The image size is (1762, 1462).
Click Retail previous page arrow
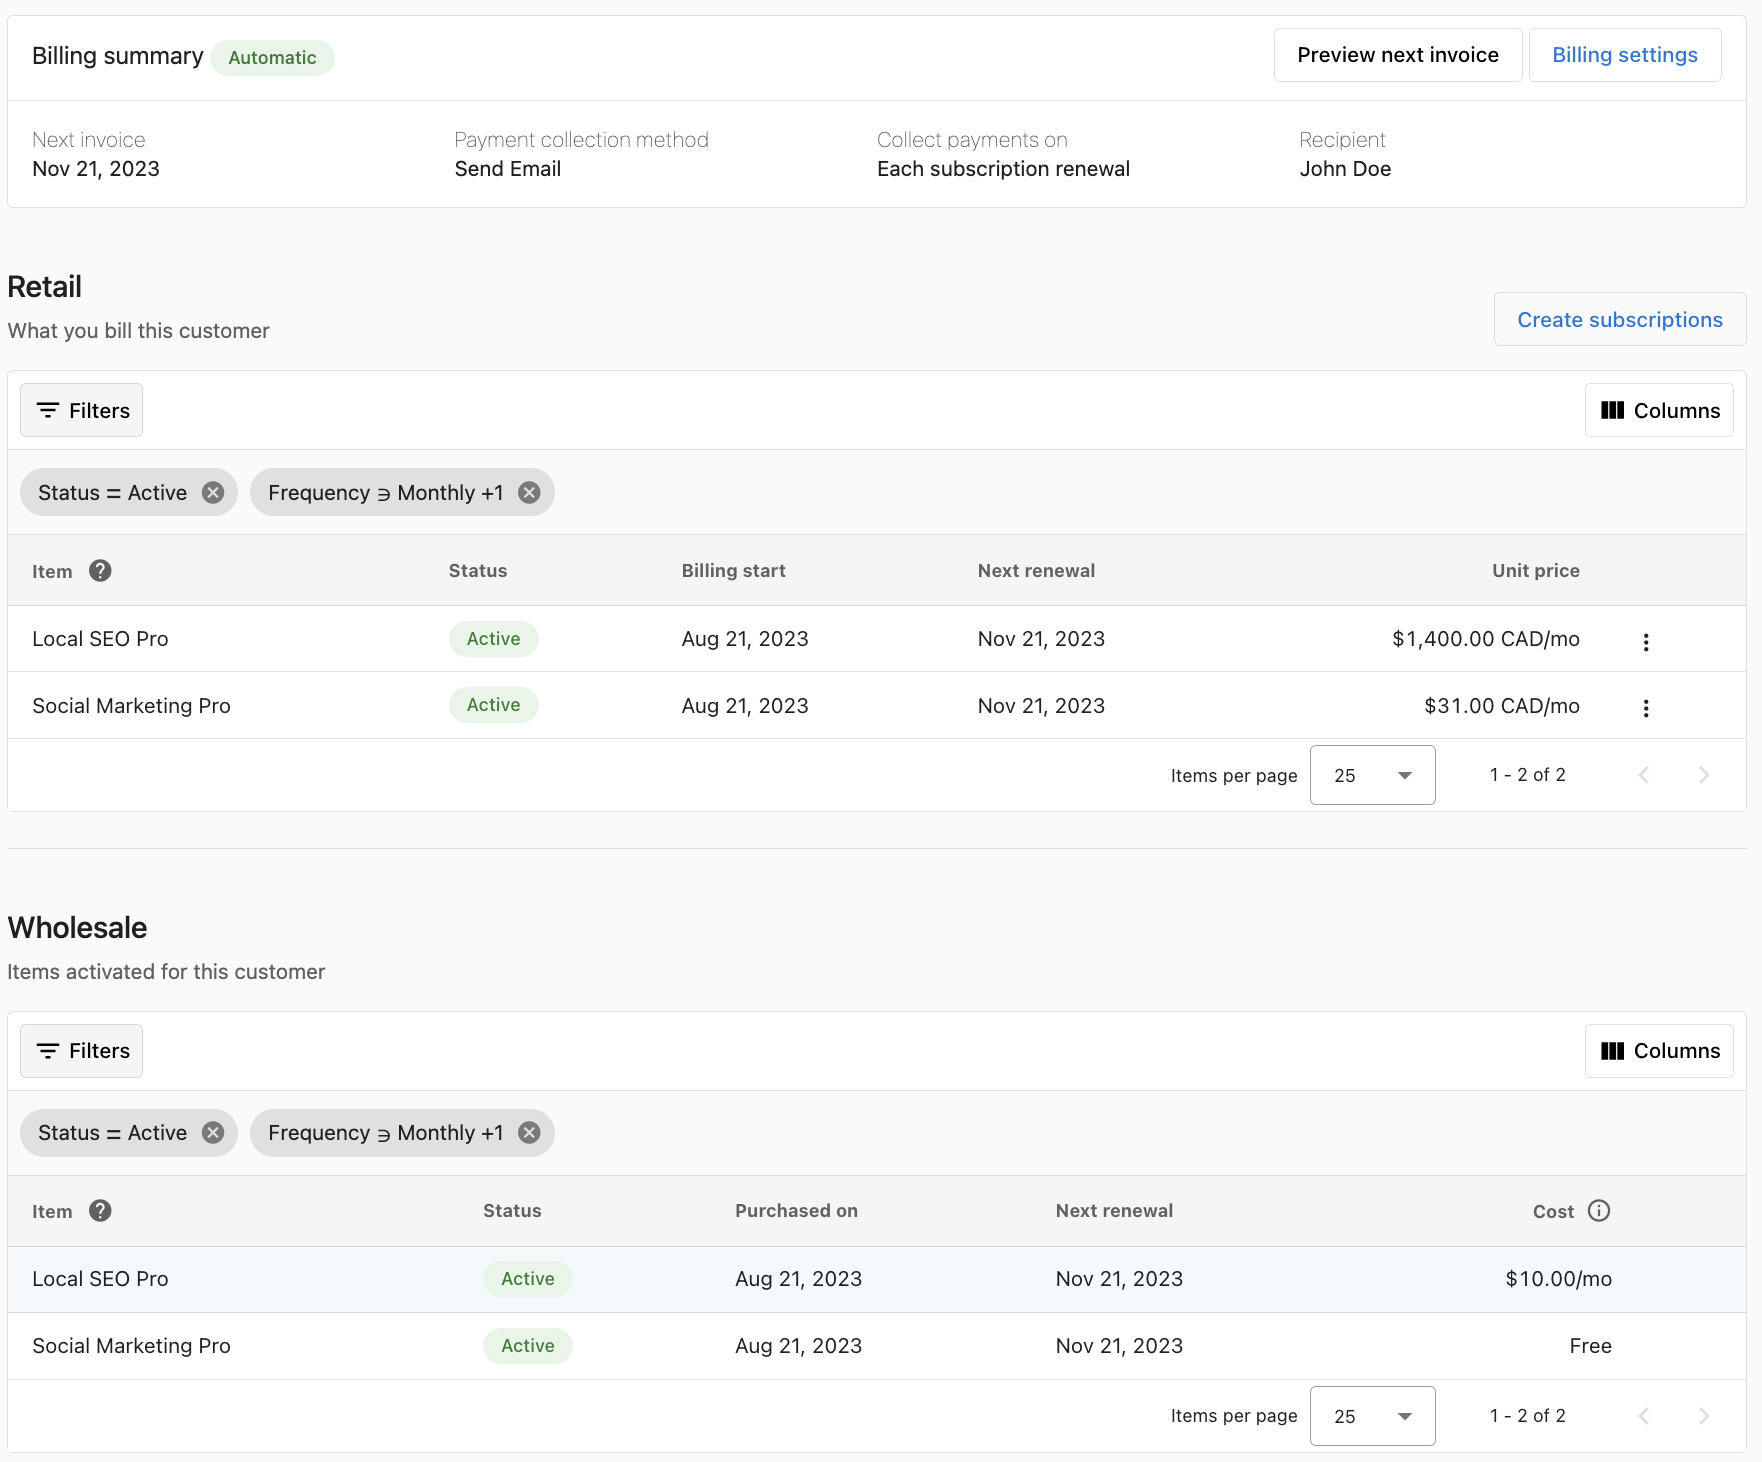coord(1644,775)
